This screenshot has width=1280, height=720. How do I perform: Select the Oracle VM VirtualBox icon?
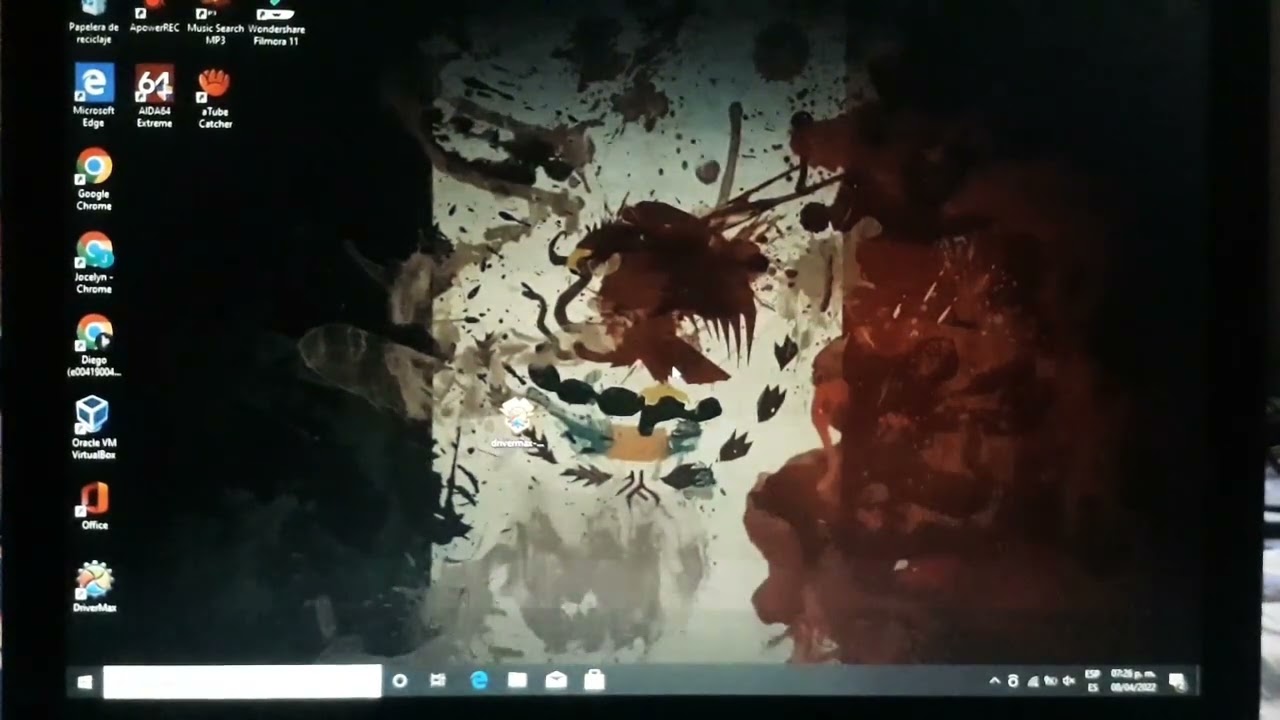[x=94, y=428]
